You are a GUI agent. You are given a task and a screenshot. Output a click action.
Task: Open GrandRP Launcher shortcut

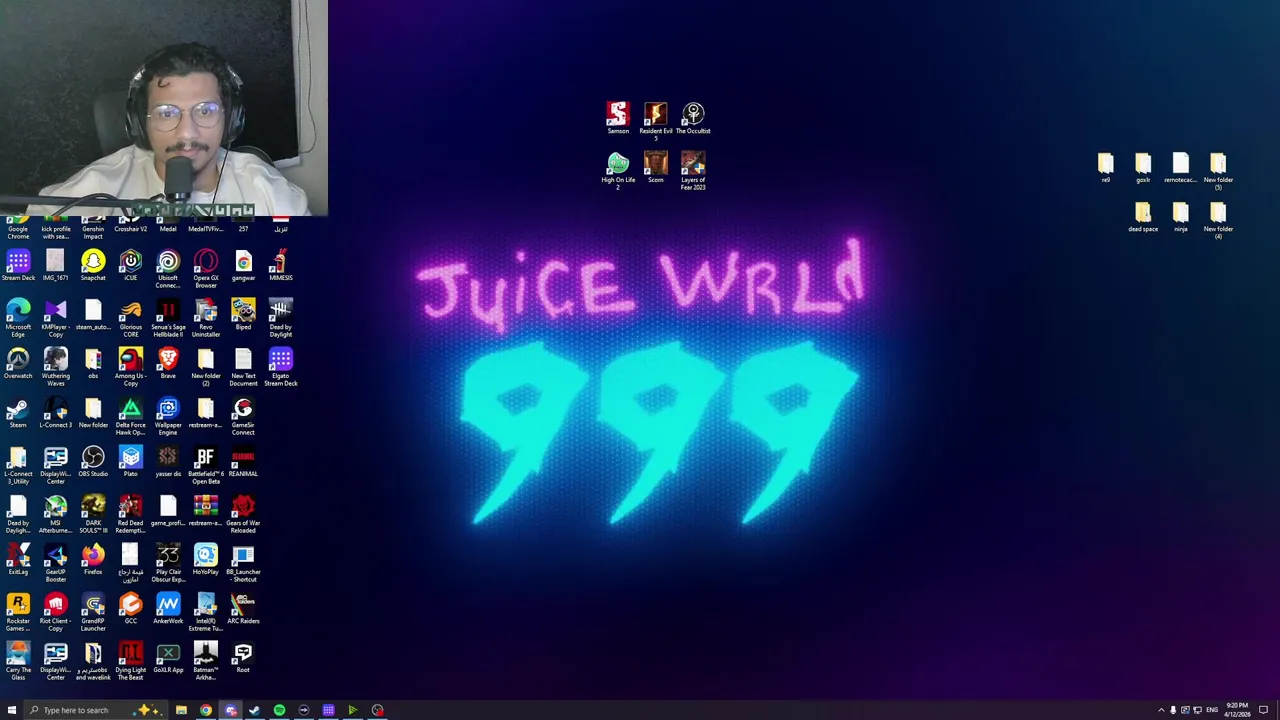point(93,612)
